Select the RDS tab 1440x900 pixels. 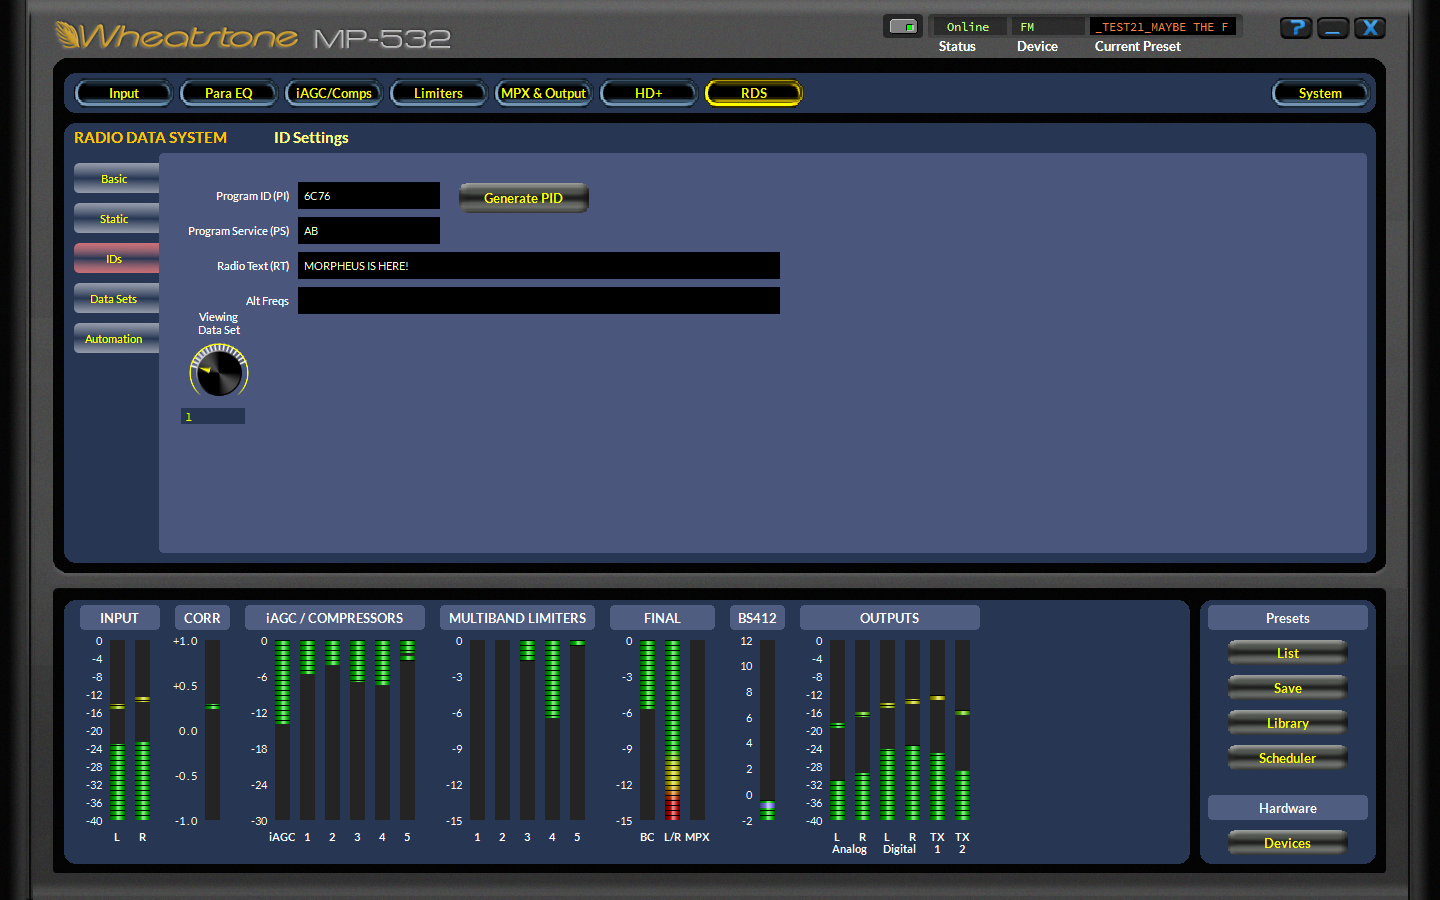754,93
